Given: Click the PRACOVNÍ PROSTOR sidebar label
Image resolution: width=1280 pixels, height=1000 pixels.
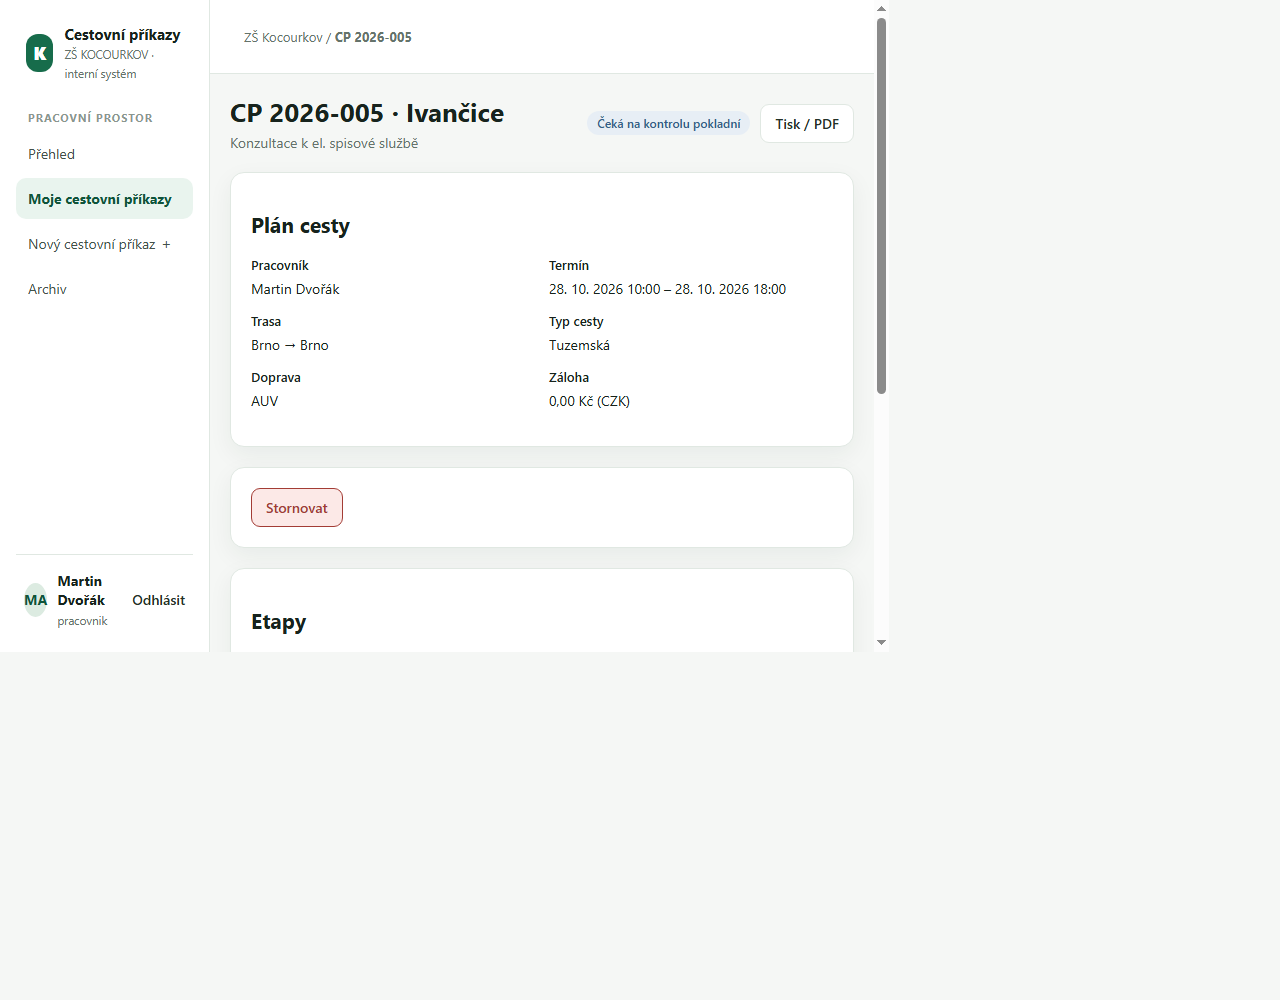Looking at the screenshot, I should [x=90, y=118].
